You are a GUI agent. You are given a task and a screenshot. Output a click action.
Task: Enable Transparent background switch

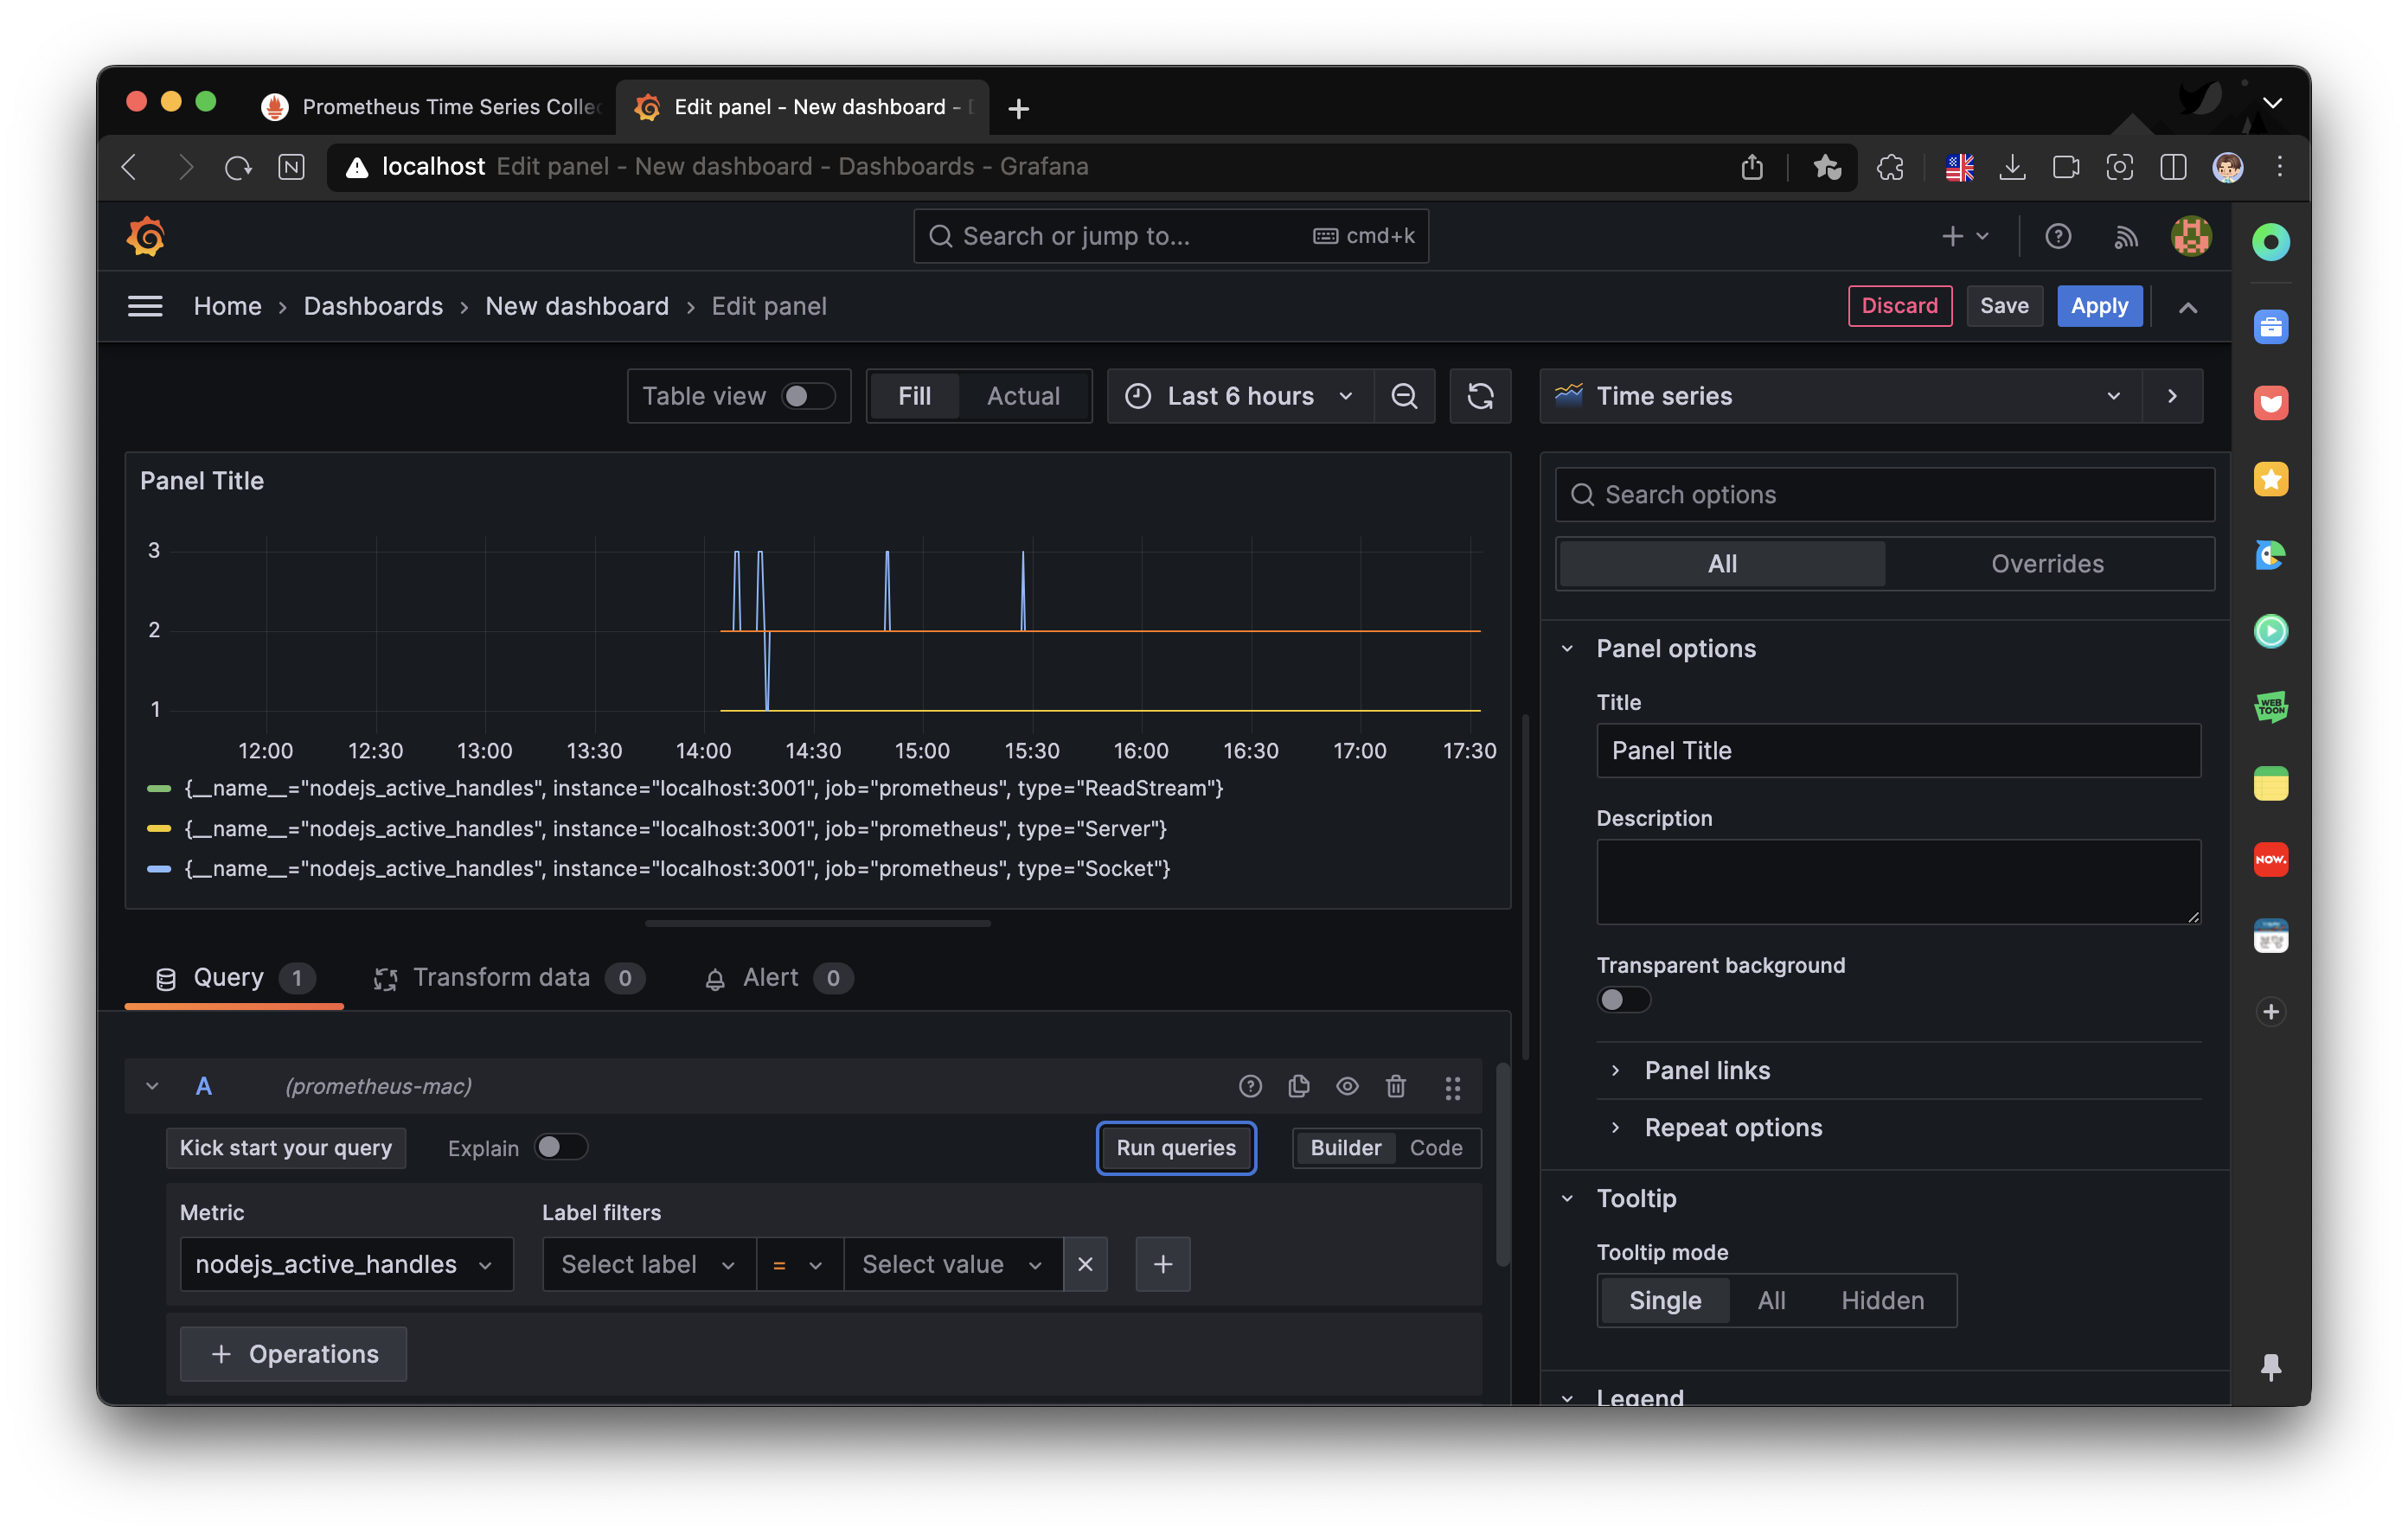[1622, 1000]
